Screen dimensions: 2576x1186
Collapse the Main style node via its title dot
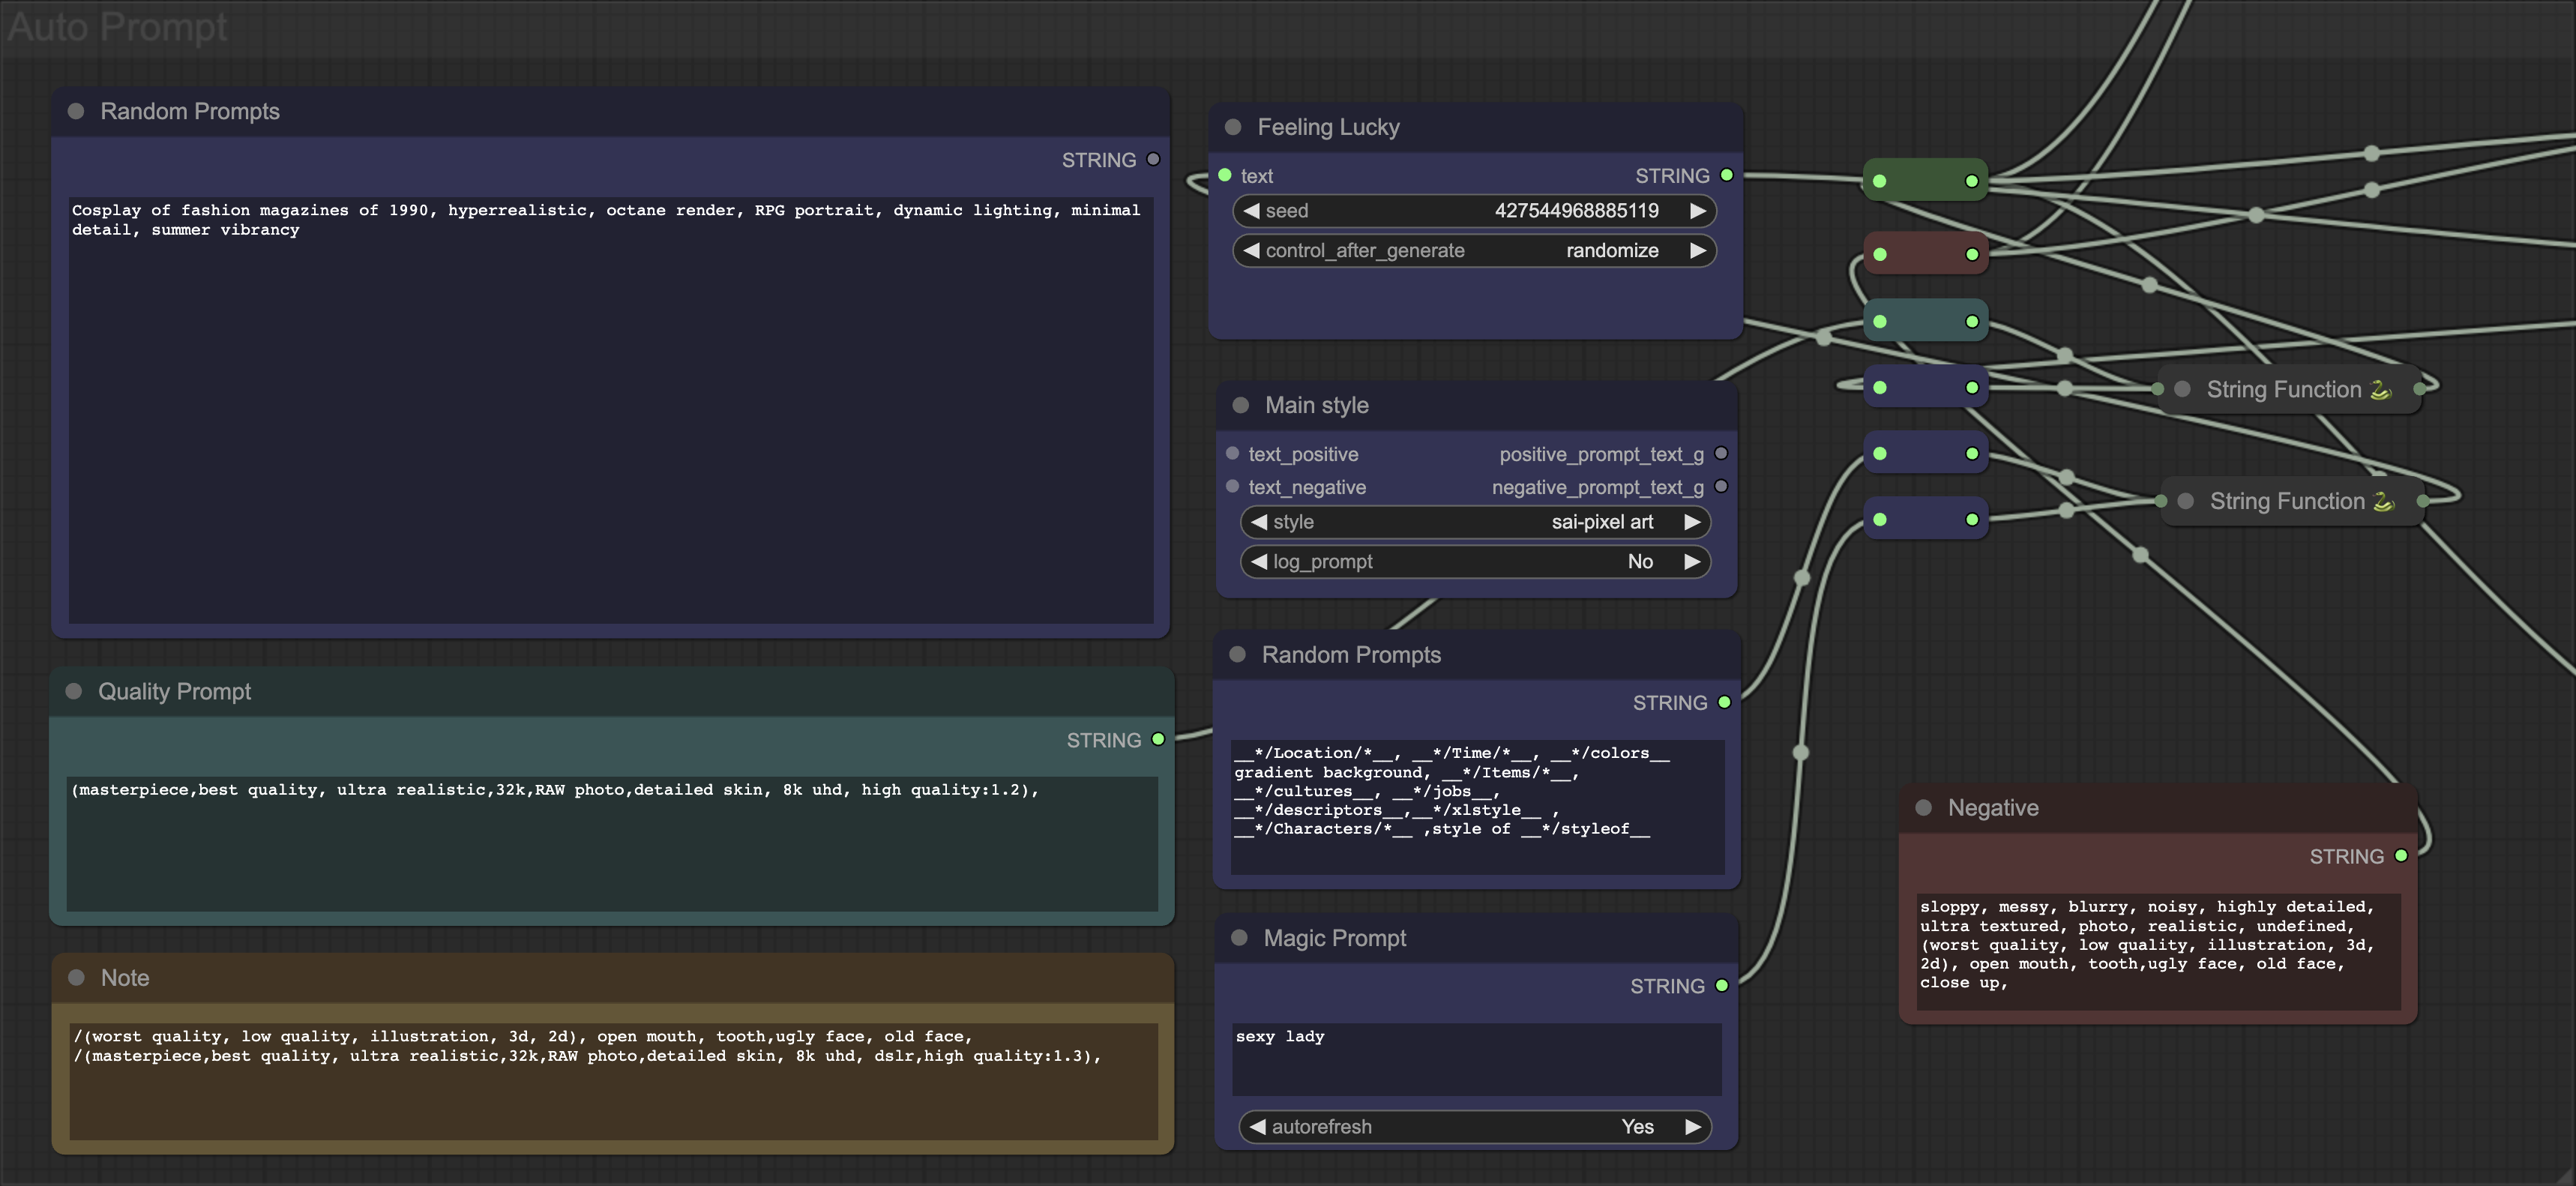1241,405
